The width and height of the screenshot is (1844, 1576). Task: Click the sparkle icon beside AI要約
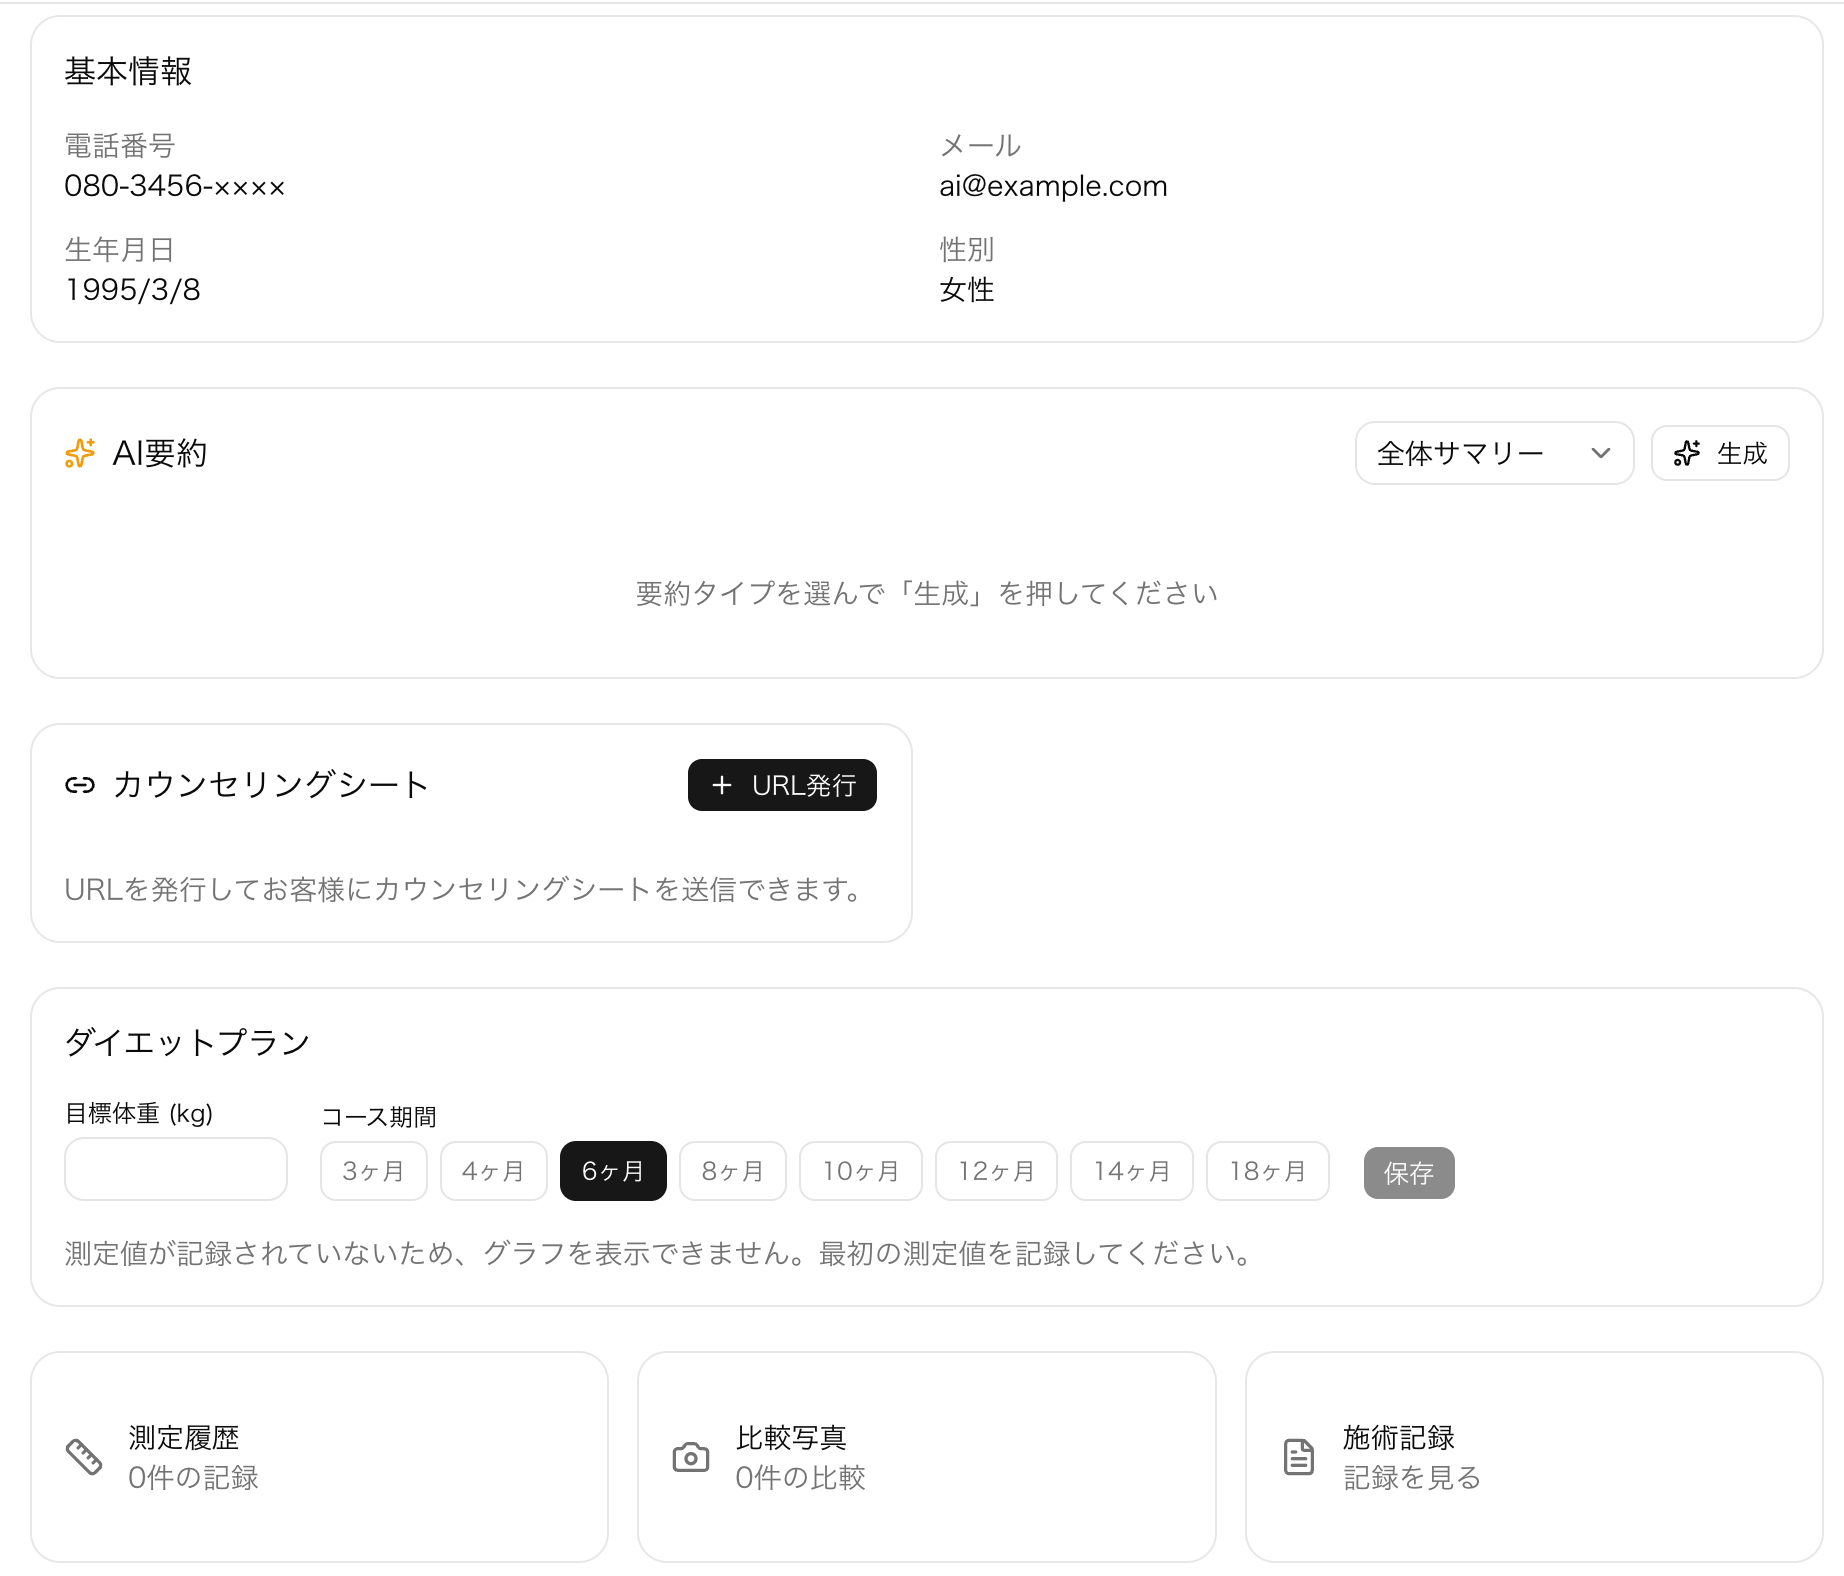click(x=79, y=453)
